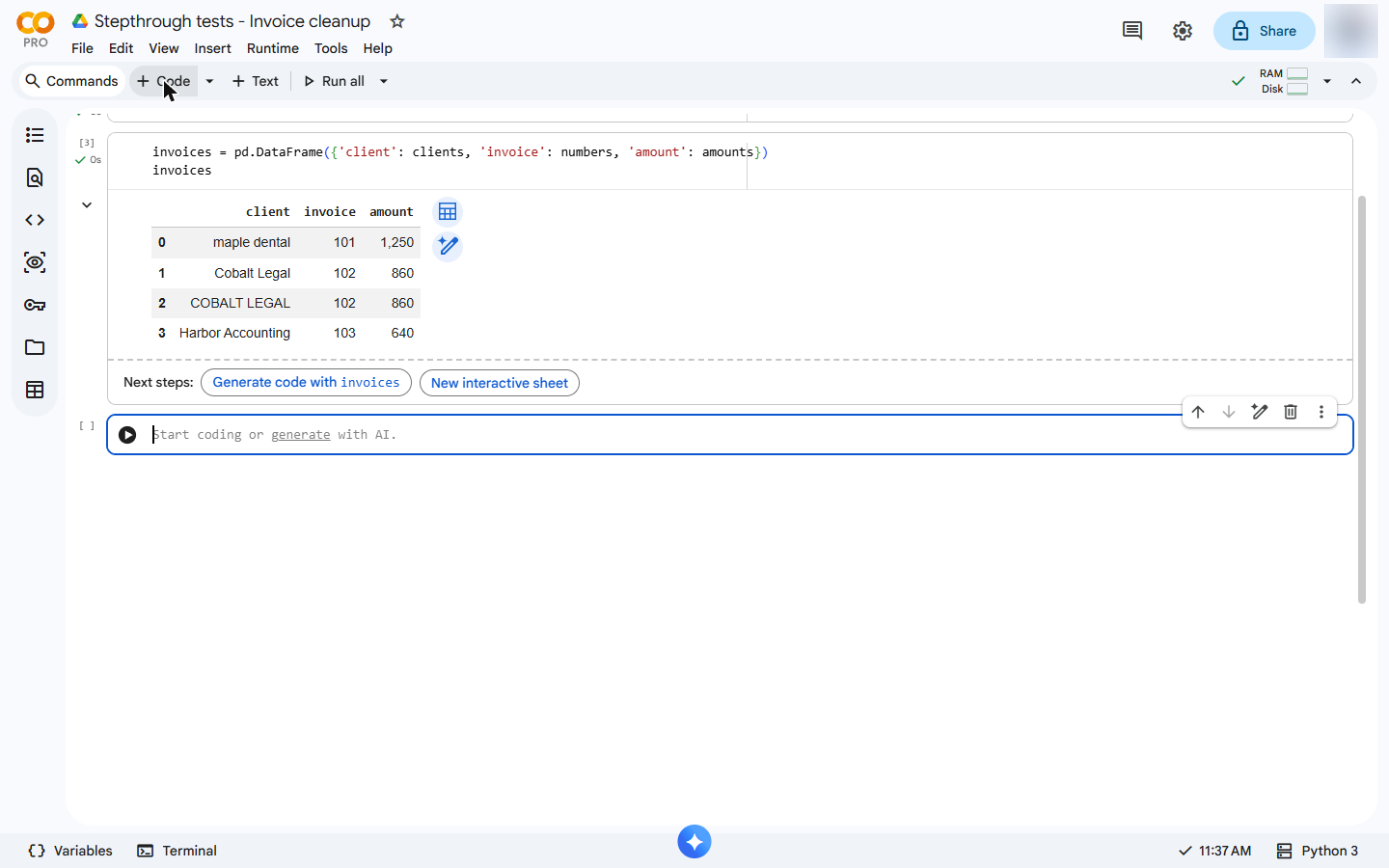Expand the add Code cell dropdown arrow
1389x868 pixels.
pos(209,81)
